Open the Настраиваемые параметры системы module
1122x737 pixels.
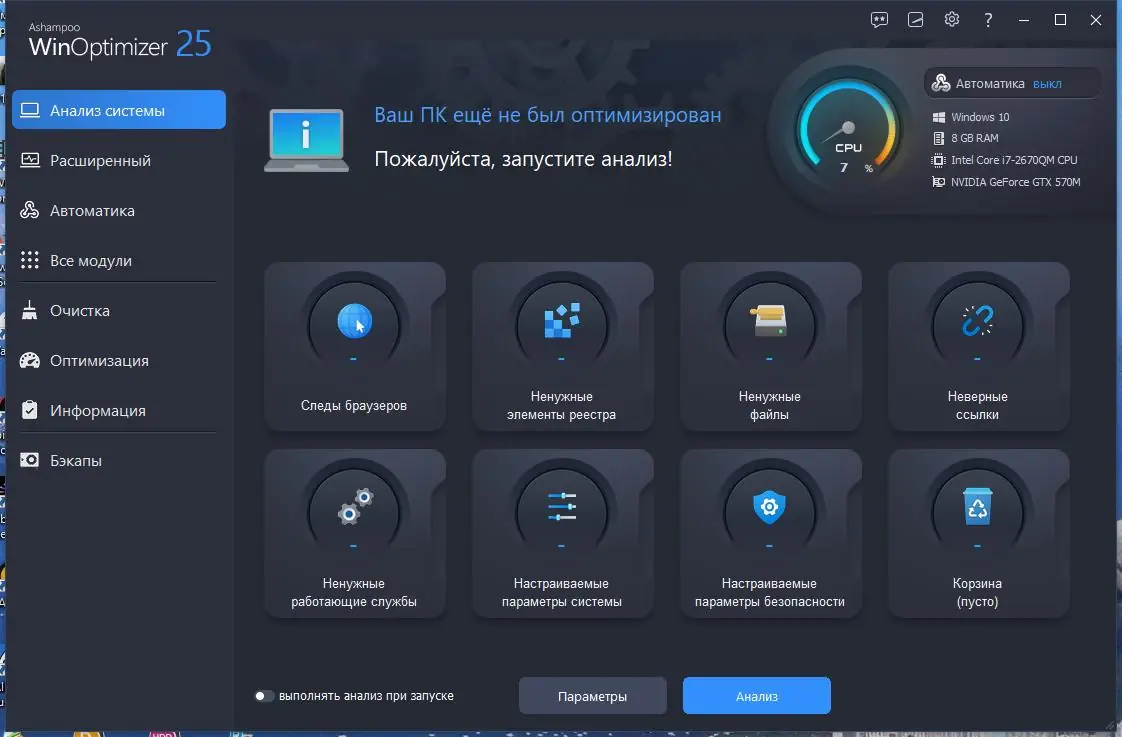click(562, 533)
